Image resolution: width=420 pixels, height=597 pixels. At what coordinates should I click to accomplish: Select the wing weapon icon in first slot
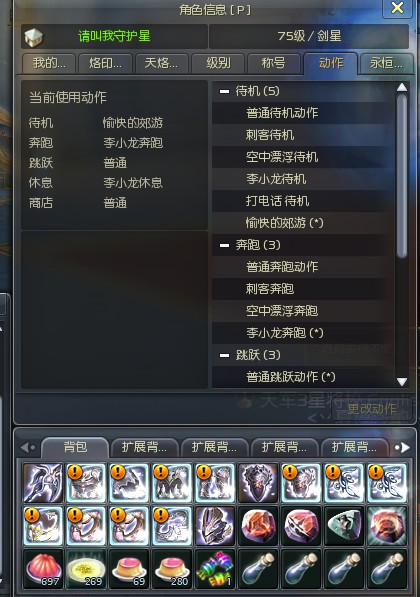43,483
